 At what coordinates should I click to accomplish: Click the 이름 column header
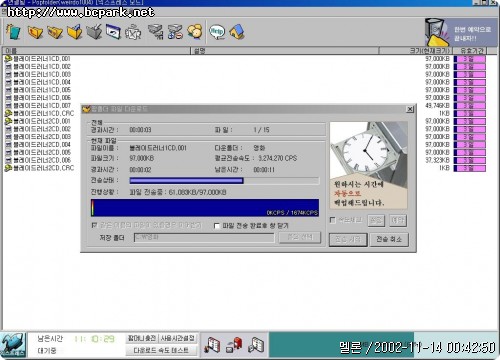pyautogui.click(x=97, y=51)
